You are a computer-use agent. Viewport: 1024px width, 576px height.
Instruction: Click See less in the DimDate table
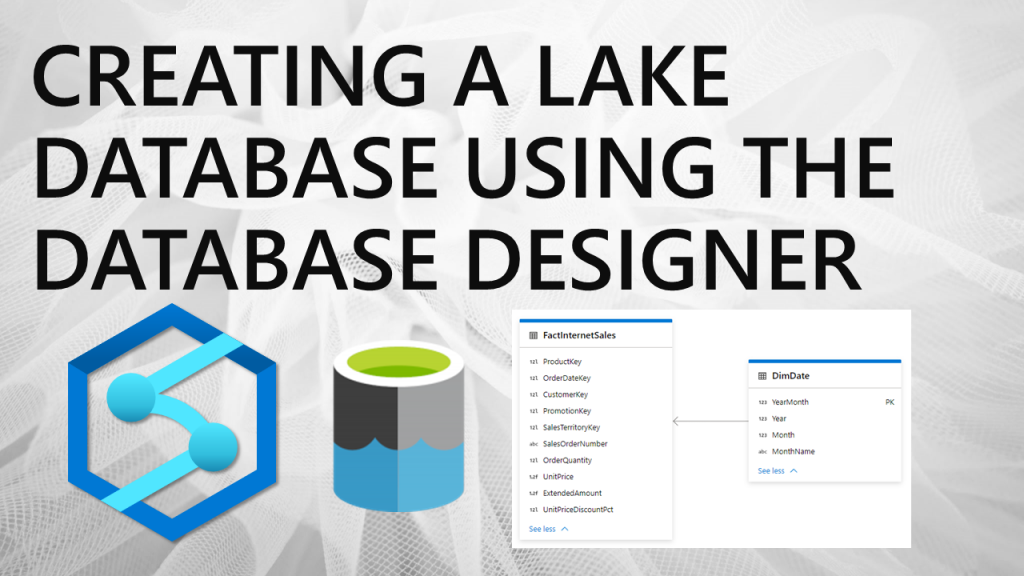coord(770,469)
